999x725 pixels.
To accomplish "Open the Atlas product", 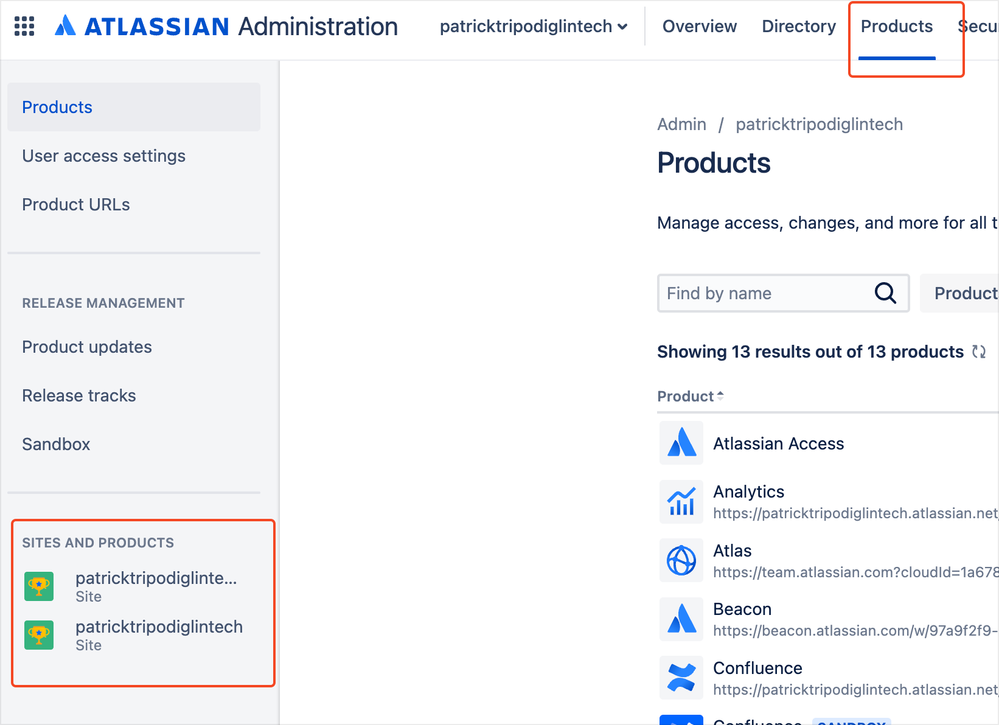I will pyautogui.click(x=732, y=550).
